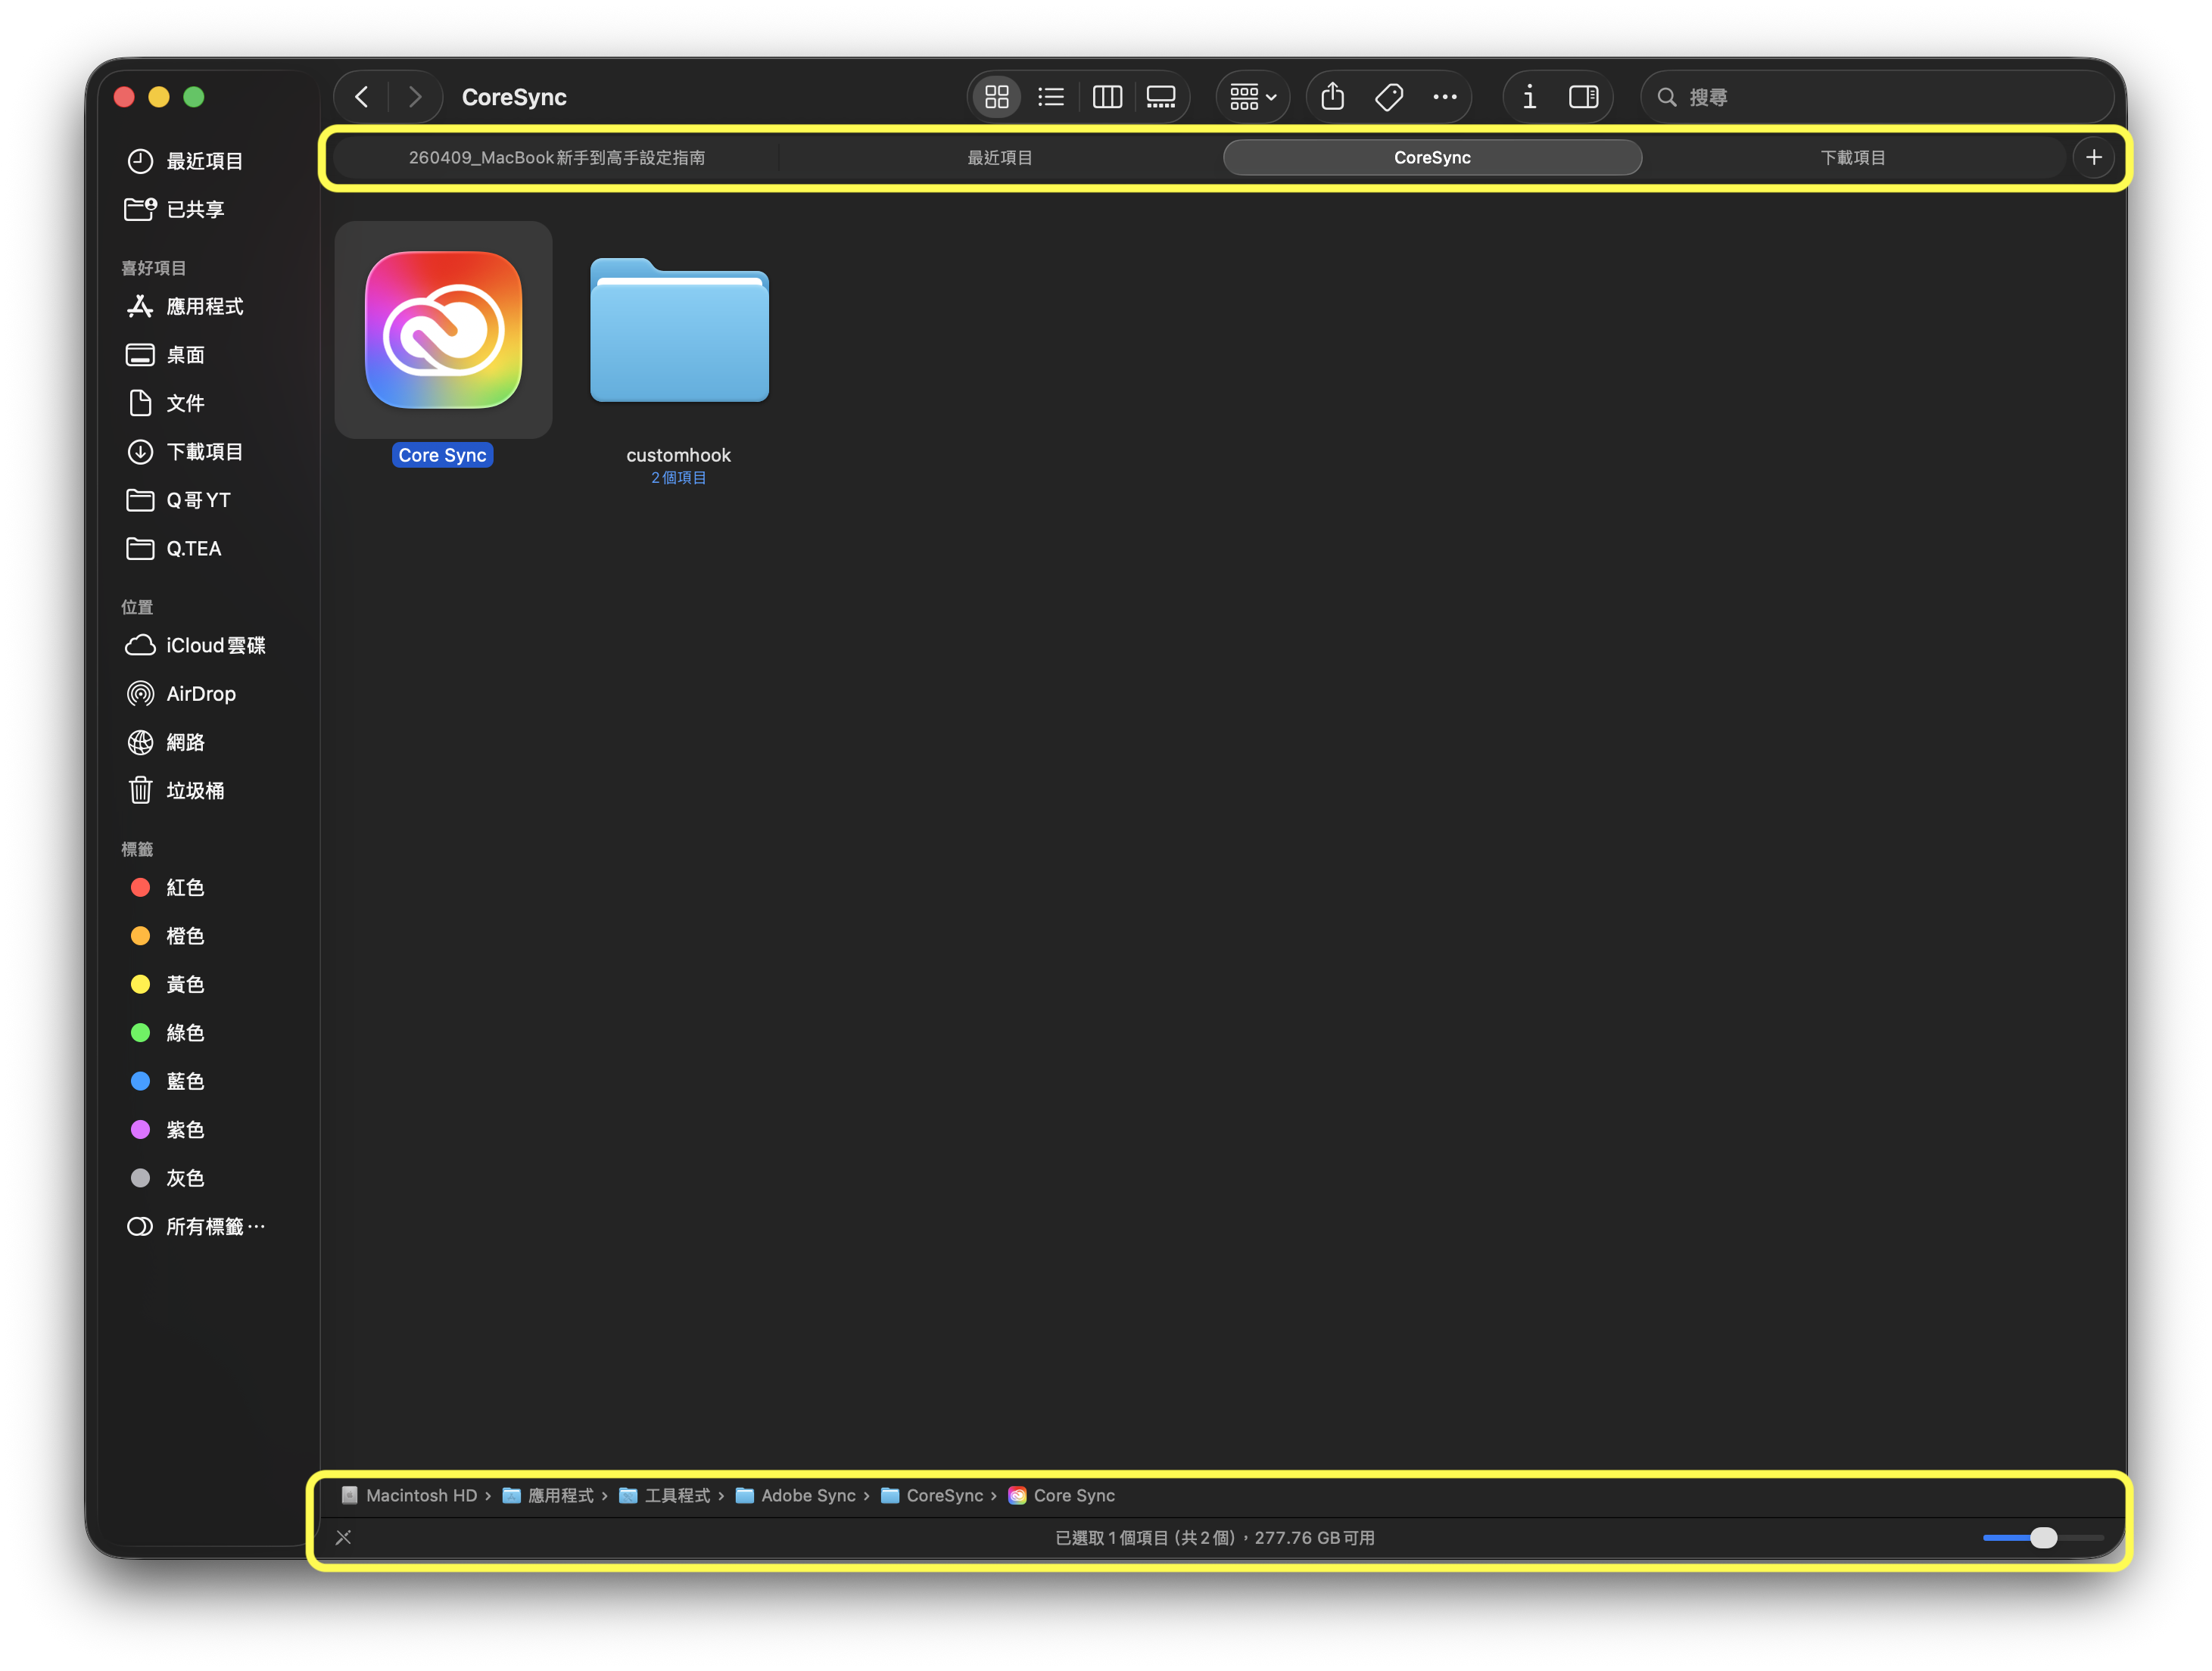Switch to the 下載項目 tab
The height and width of the screenshot is (1671, 2212).
click(x=1853, y=158)
